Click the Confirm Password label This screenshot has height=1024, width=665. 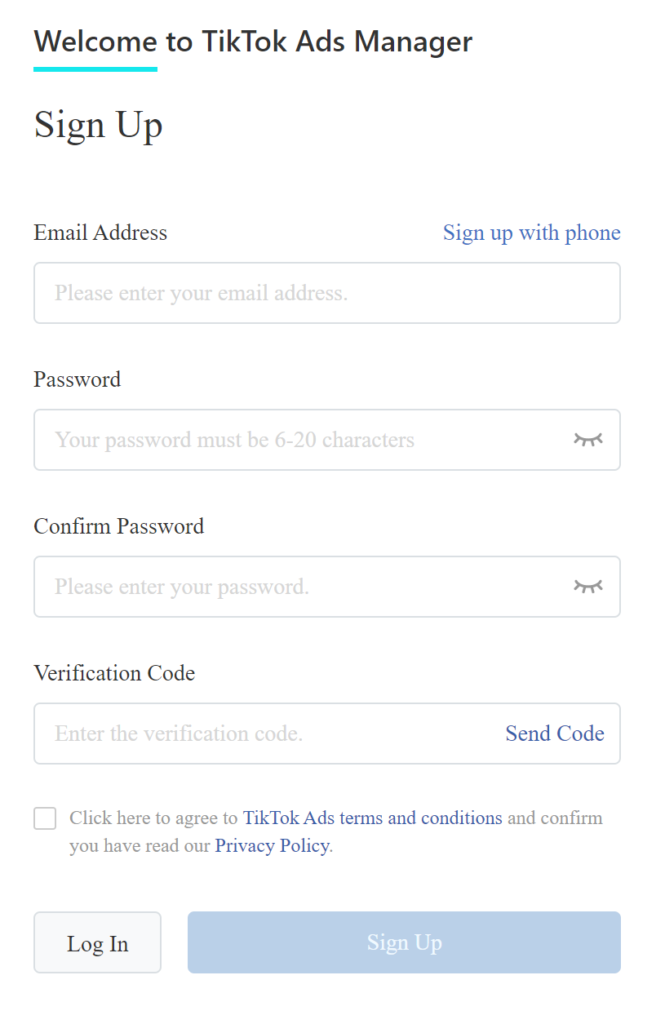pyautogui.click(x=118, y=527)
